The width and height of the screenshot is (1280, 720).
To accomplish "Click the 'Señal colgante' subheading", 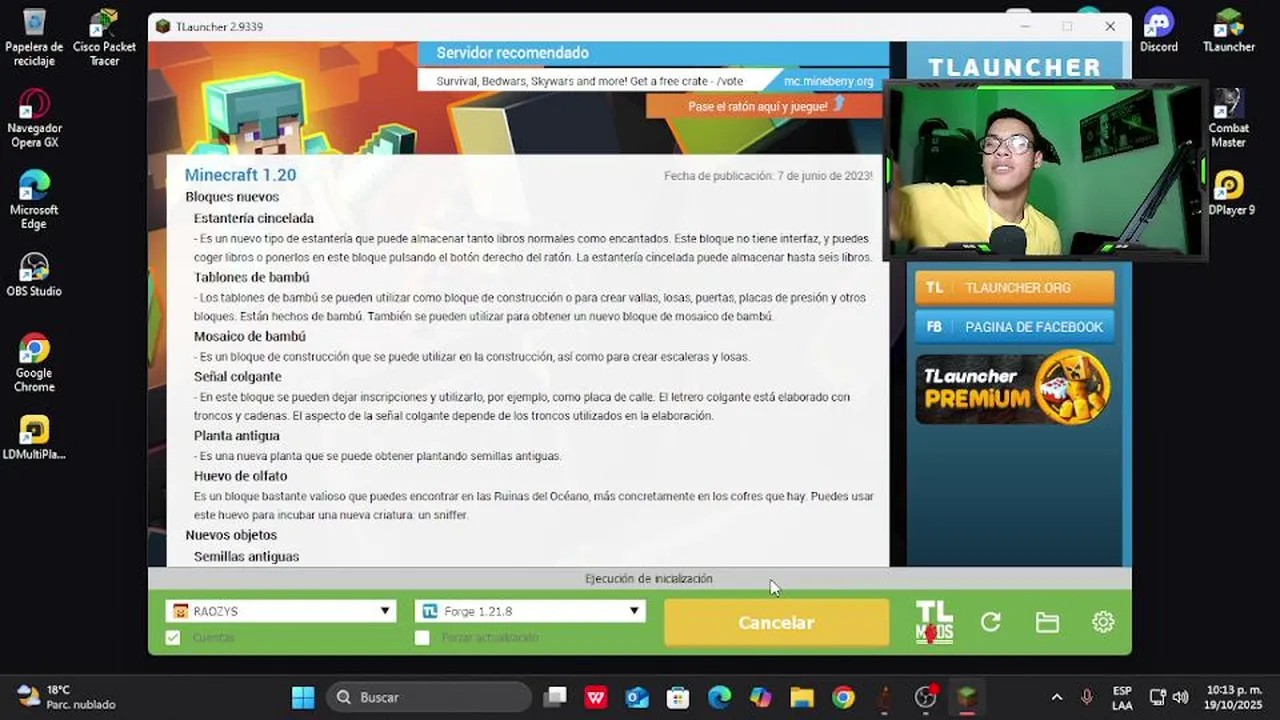I will coord(238,376).
